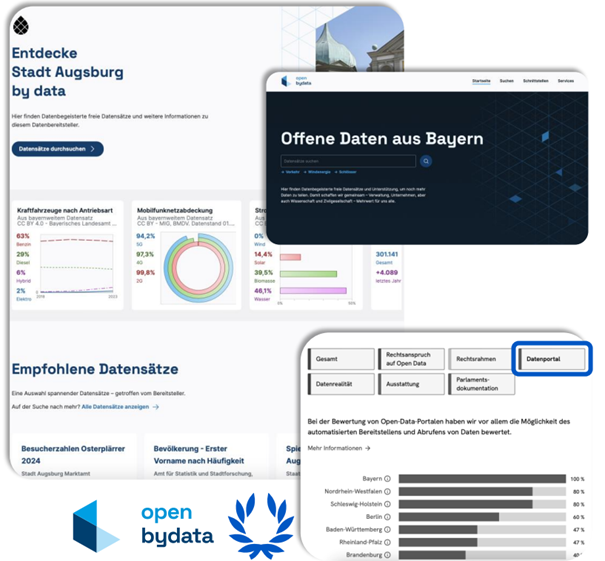Open the Schnittstellen nav item
The image size is (605, 561).
point(536,81)
